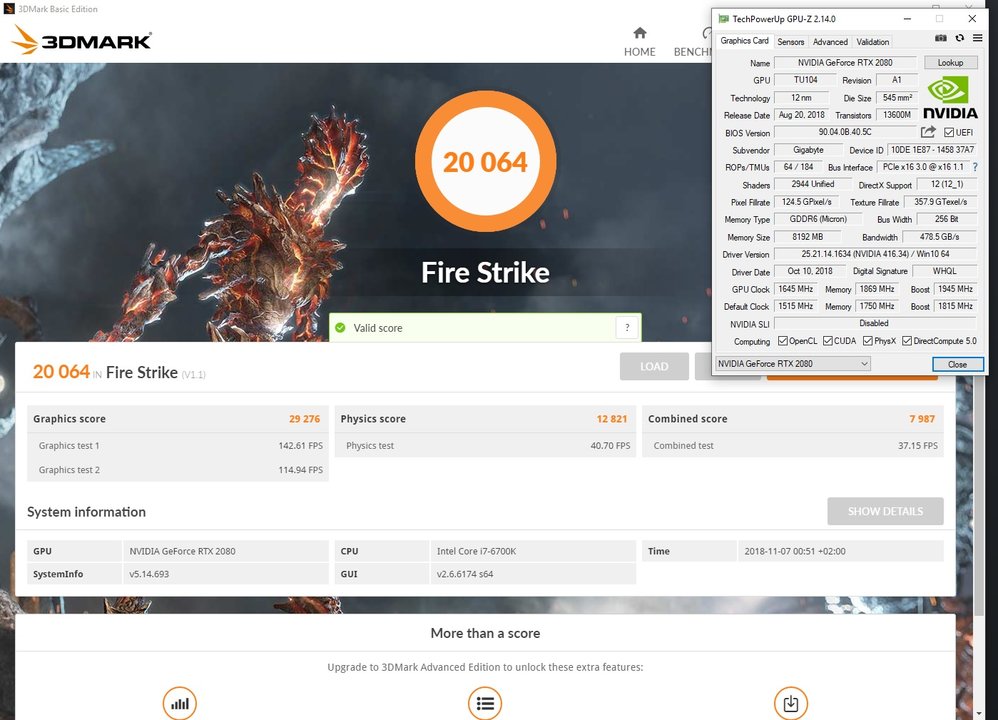Click the Driver Version field value

coord(875,253)
